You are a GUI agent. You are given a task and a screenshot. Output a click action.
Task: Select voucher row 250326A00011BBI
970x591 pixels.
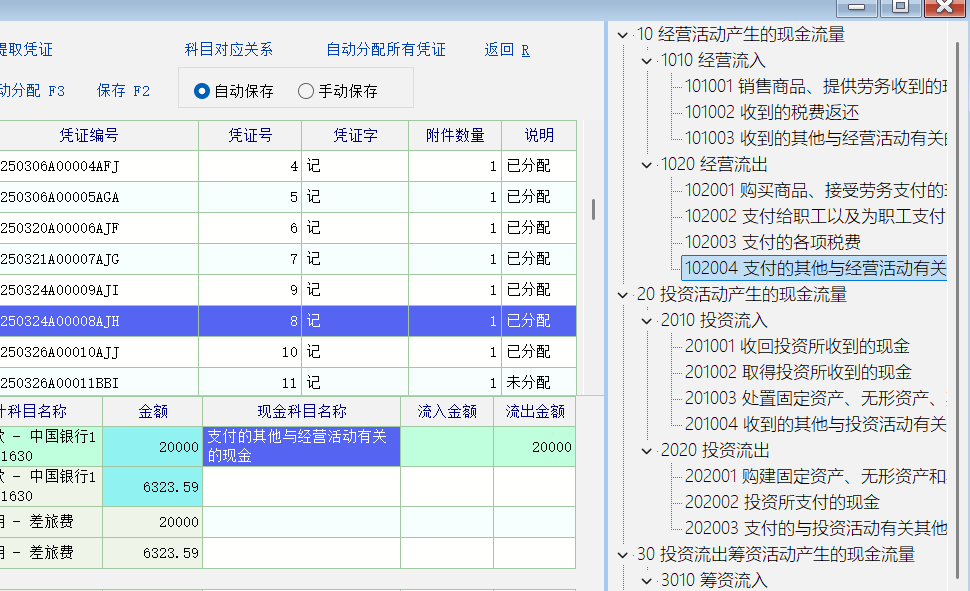[288, 382]
